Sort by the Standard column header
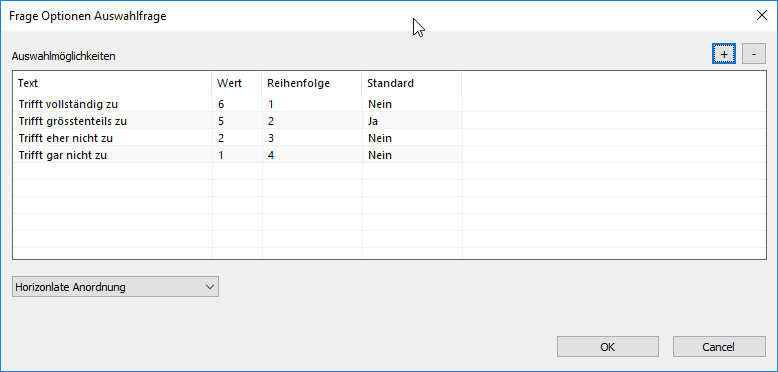 [x=412, y=83]
